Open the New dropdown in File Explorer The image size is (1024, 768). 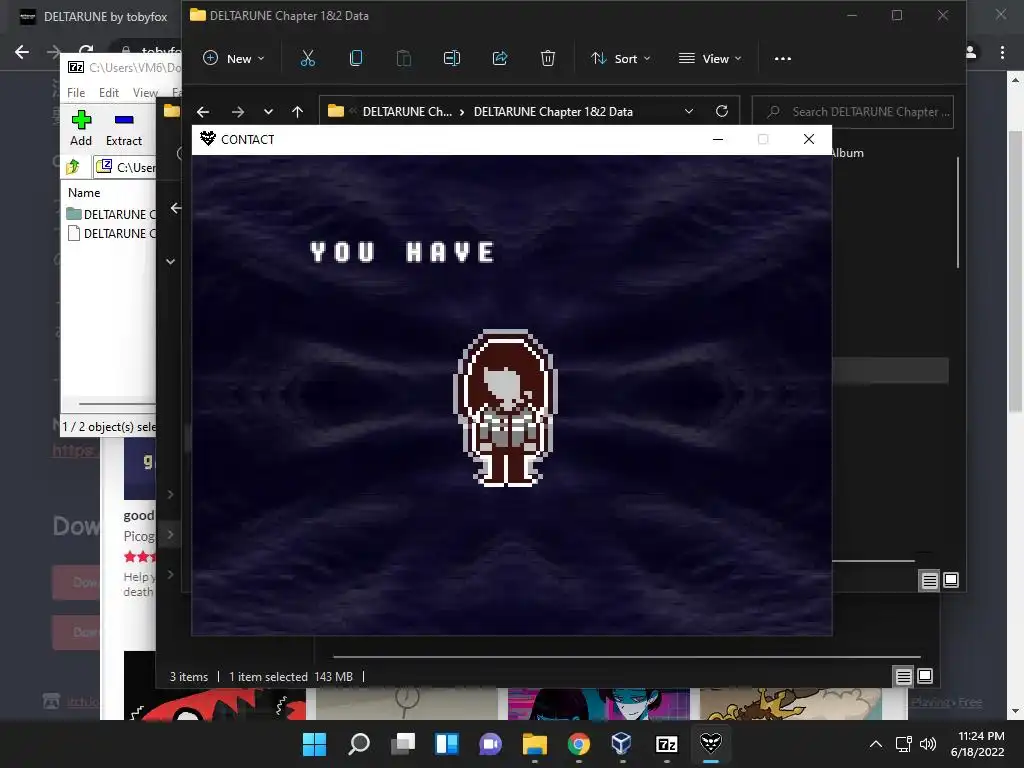[x=234, y=59]
